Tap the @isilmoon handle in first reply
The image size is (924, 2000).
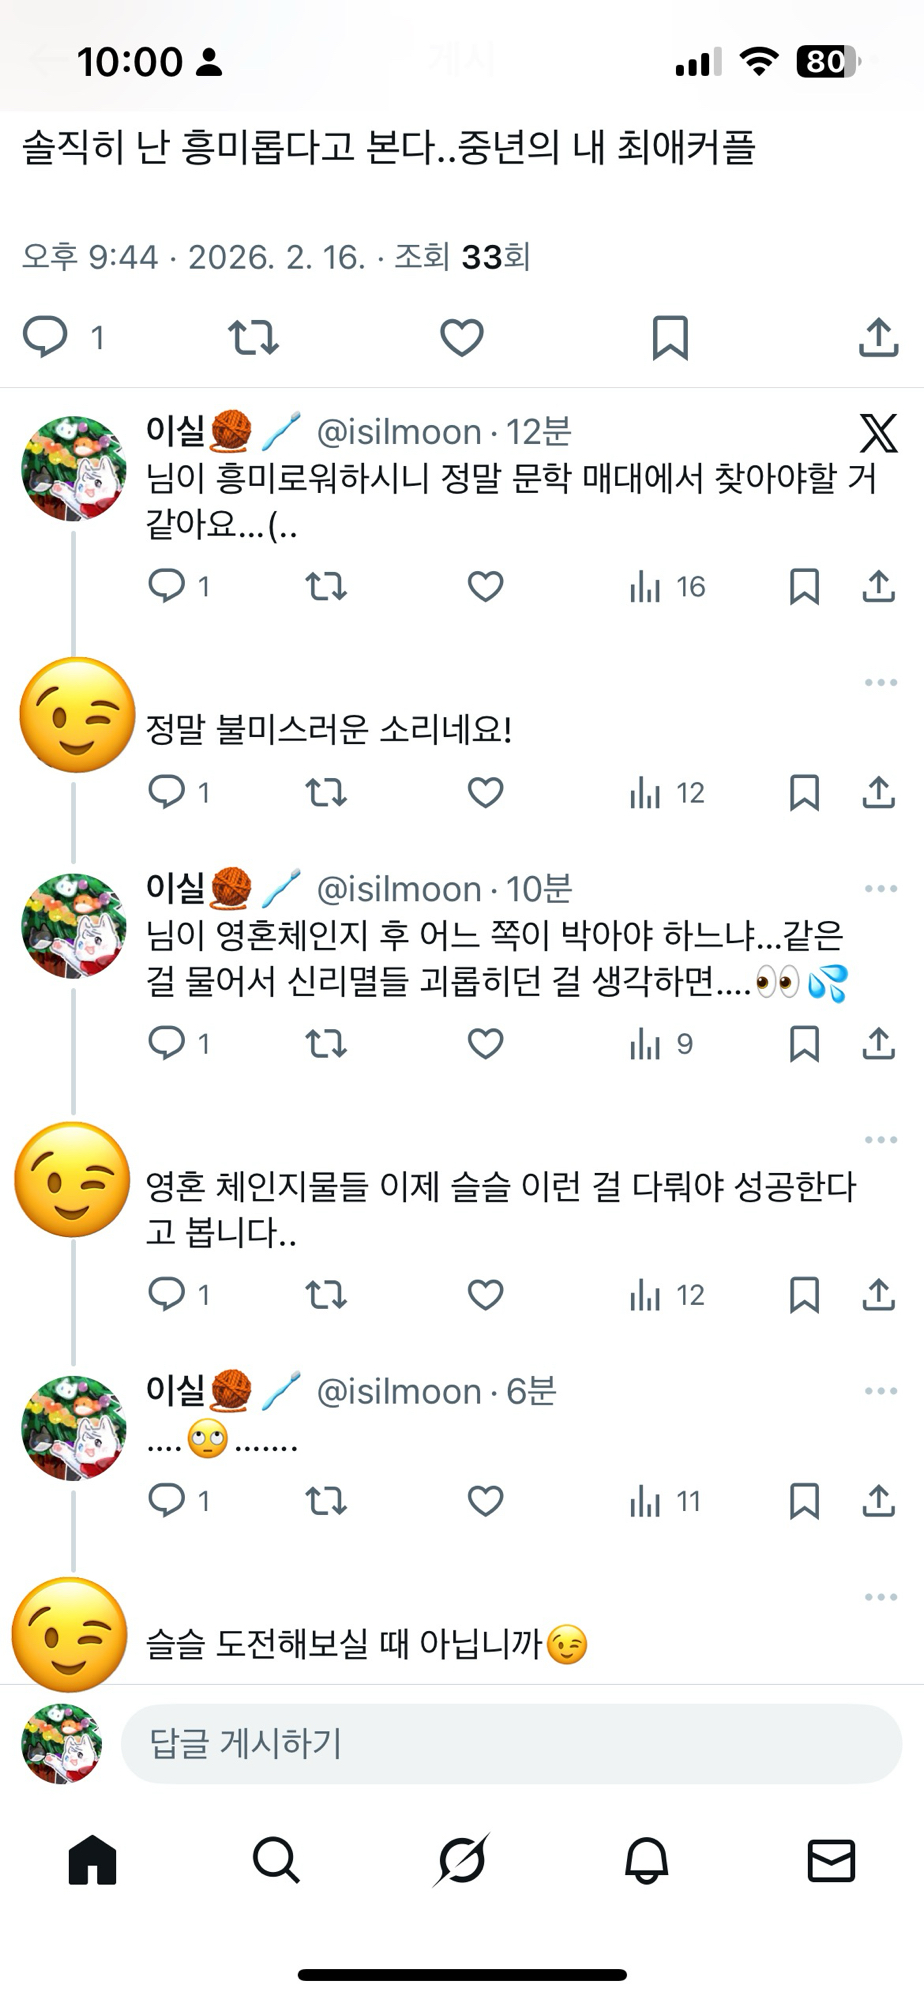(x=399, y=432)
